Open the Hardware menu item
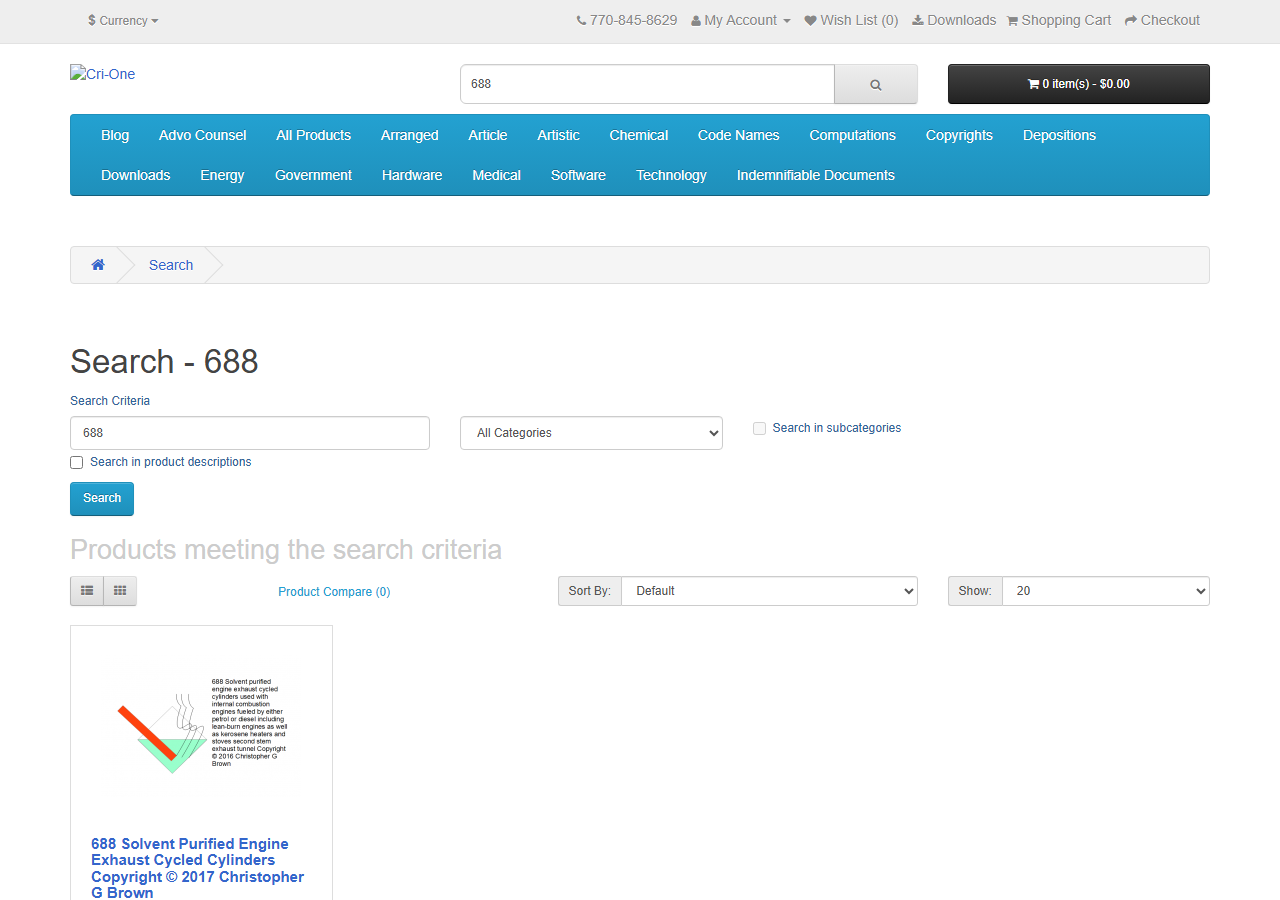 tap(412, 175)
